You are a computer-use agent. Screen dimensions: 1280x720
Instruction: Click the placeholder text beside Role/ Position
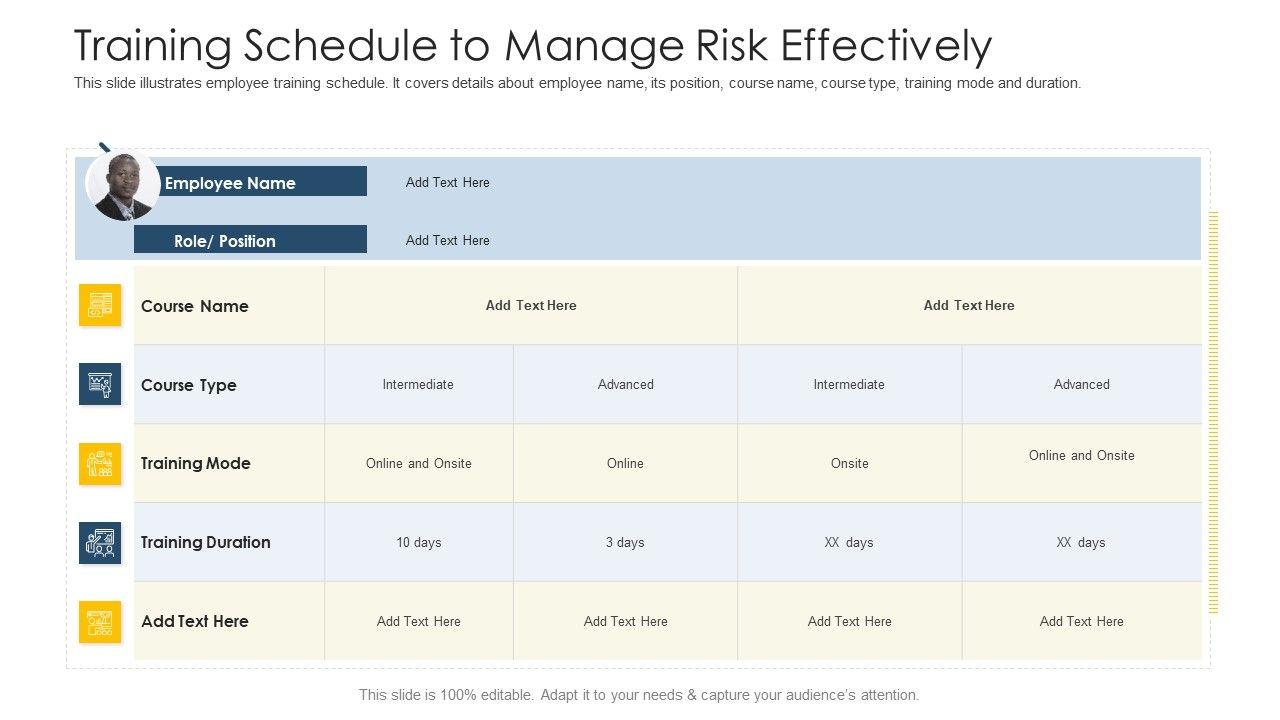447,240
